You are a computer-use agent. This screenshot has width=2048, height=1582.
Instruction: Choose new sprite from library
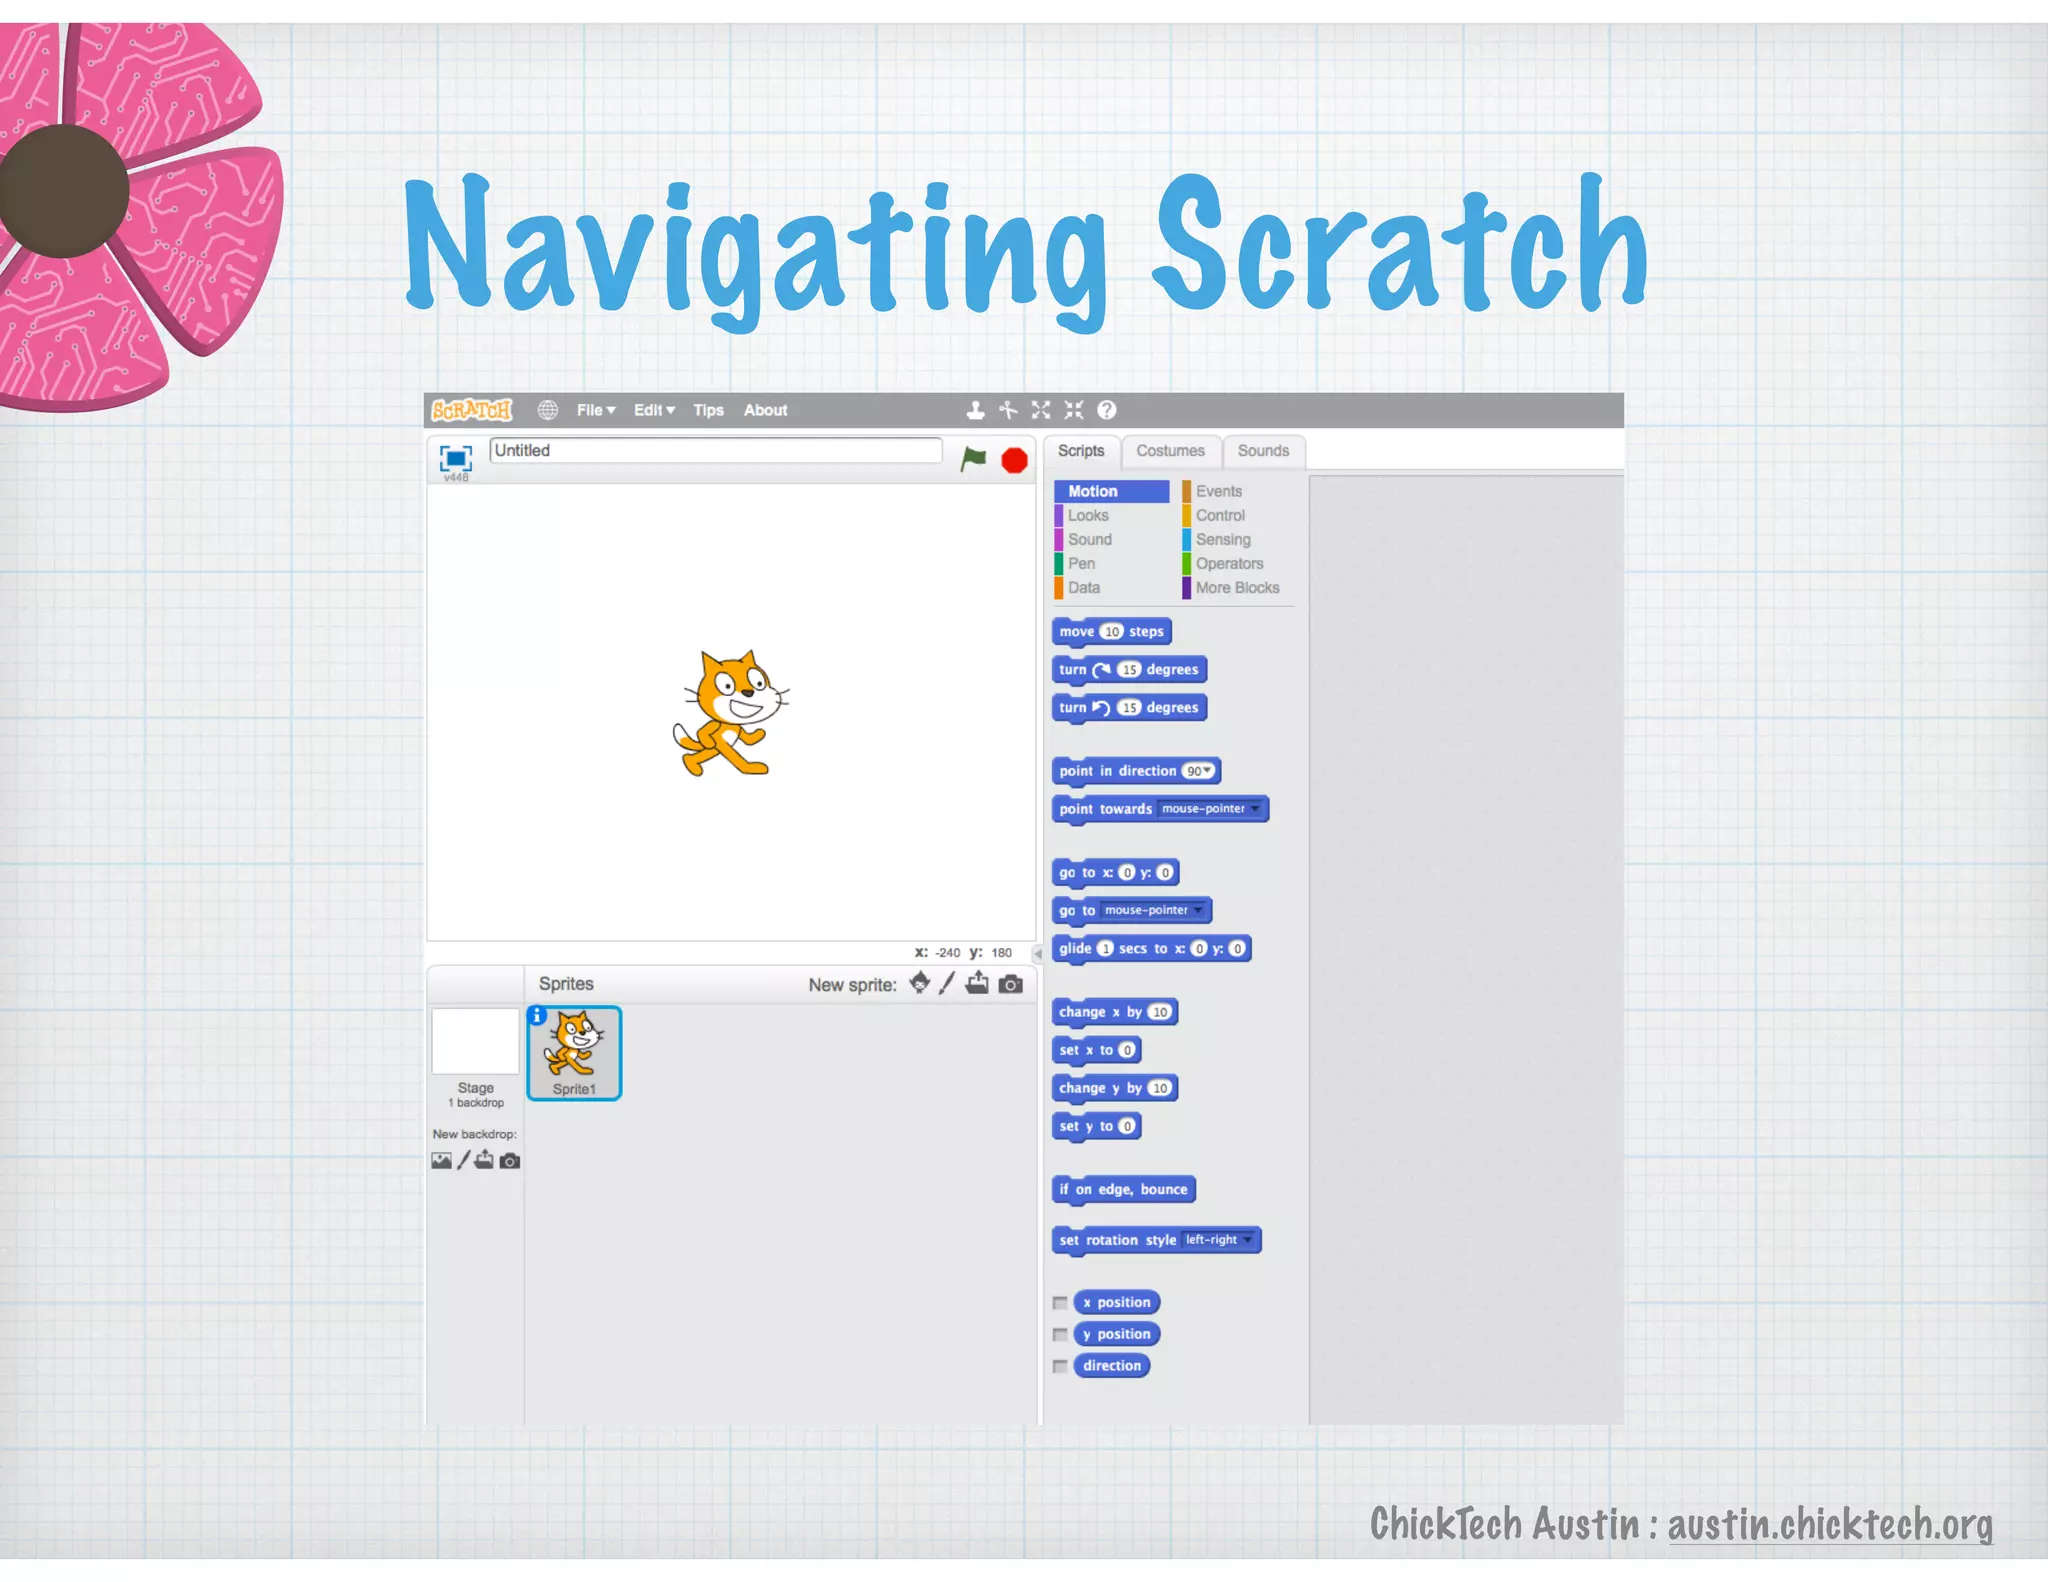point(920,983)
